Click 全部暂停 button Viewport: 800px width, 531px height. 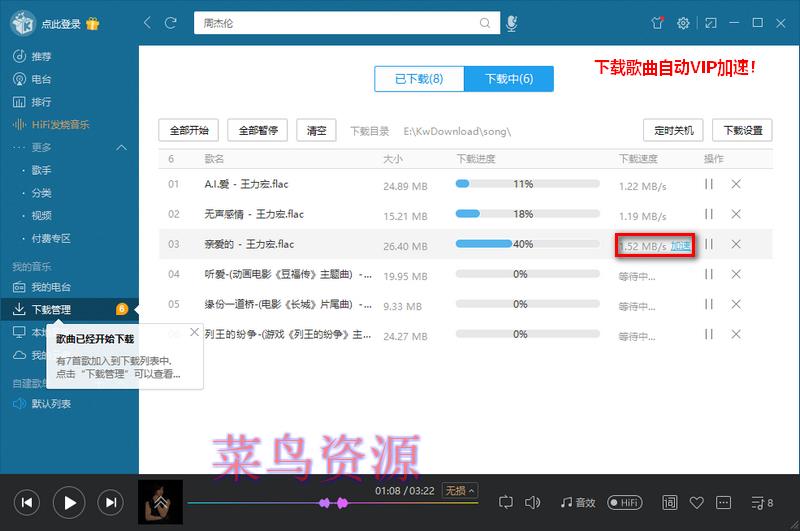(x=258, y=131)
